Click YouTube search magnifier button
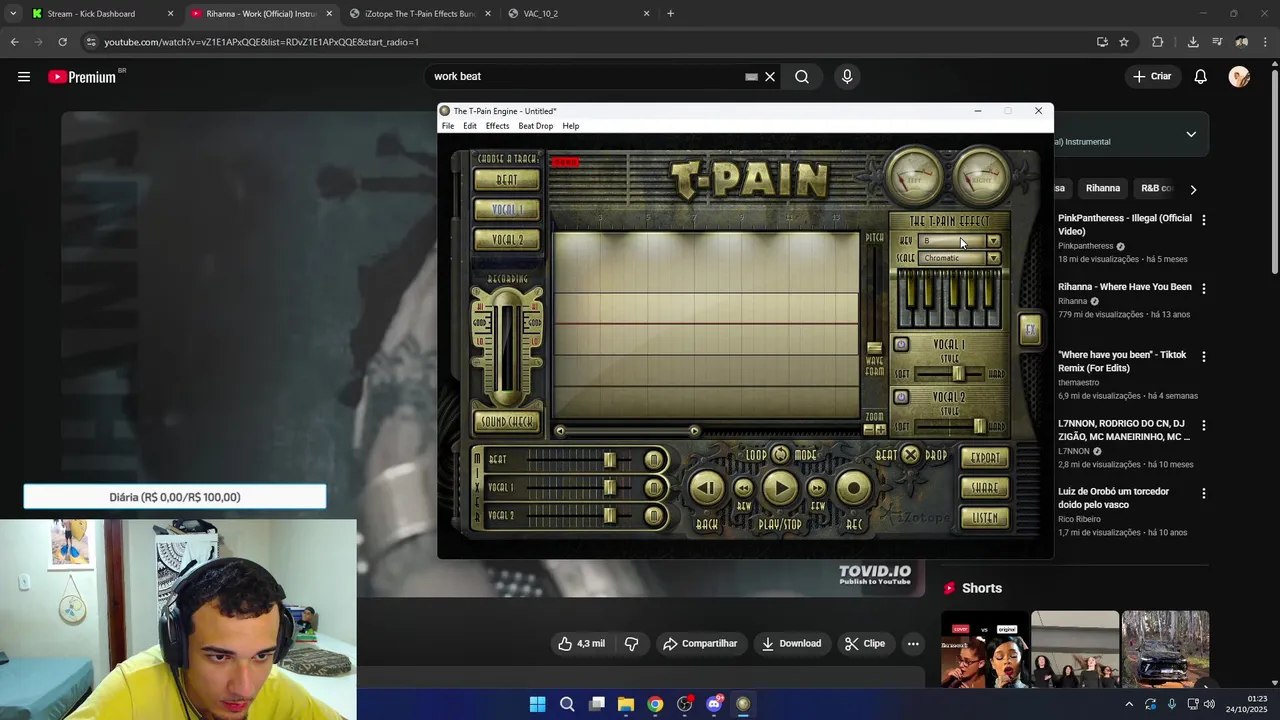This screenshot has width=1280, height=720. 802,77
